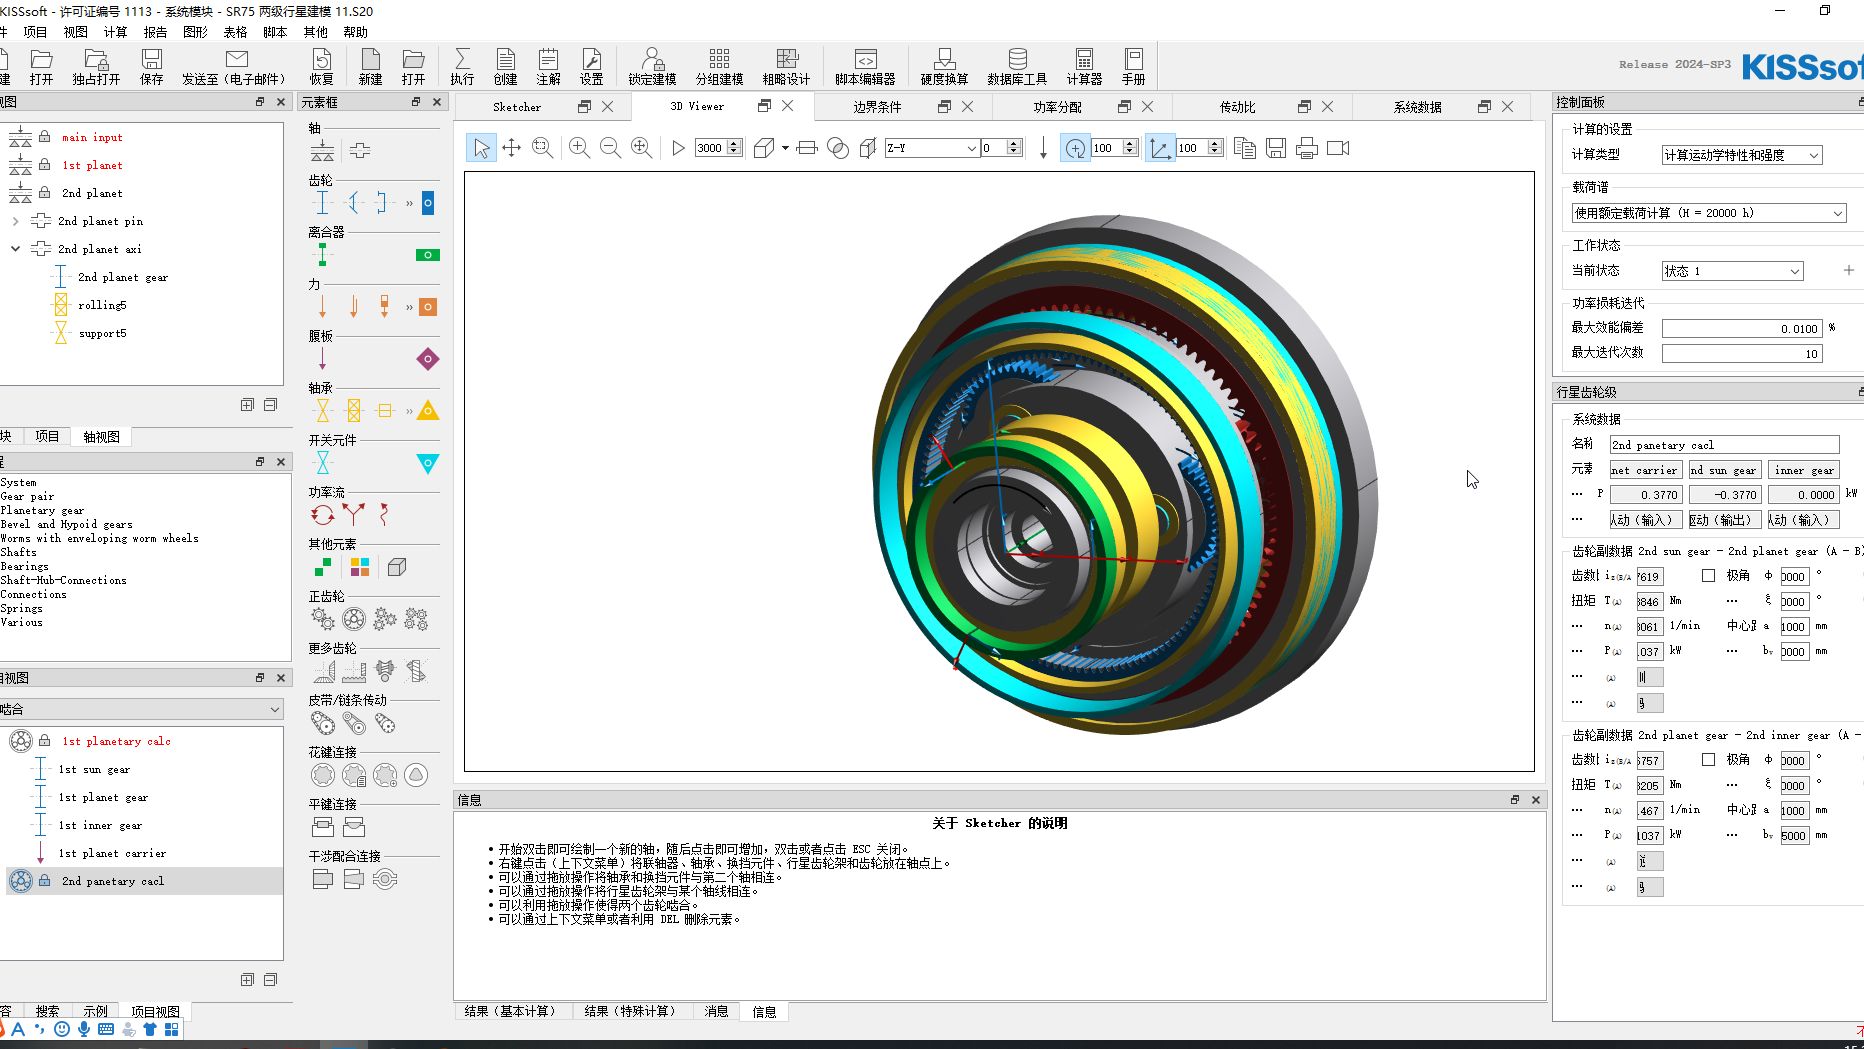Open the 计算器 calculator icon

click(1084, 66)
